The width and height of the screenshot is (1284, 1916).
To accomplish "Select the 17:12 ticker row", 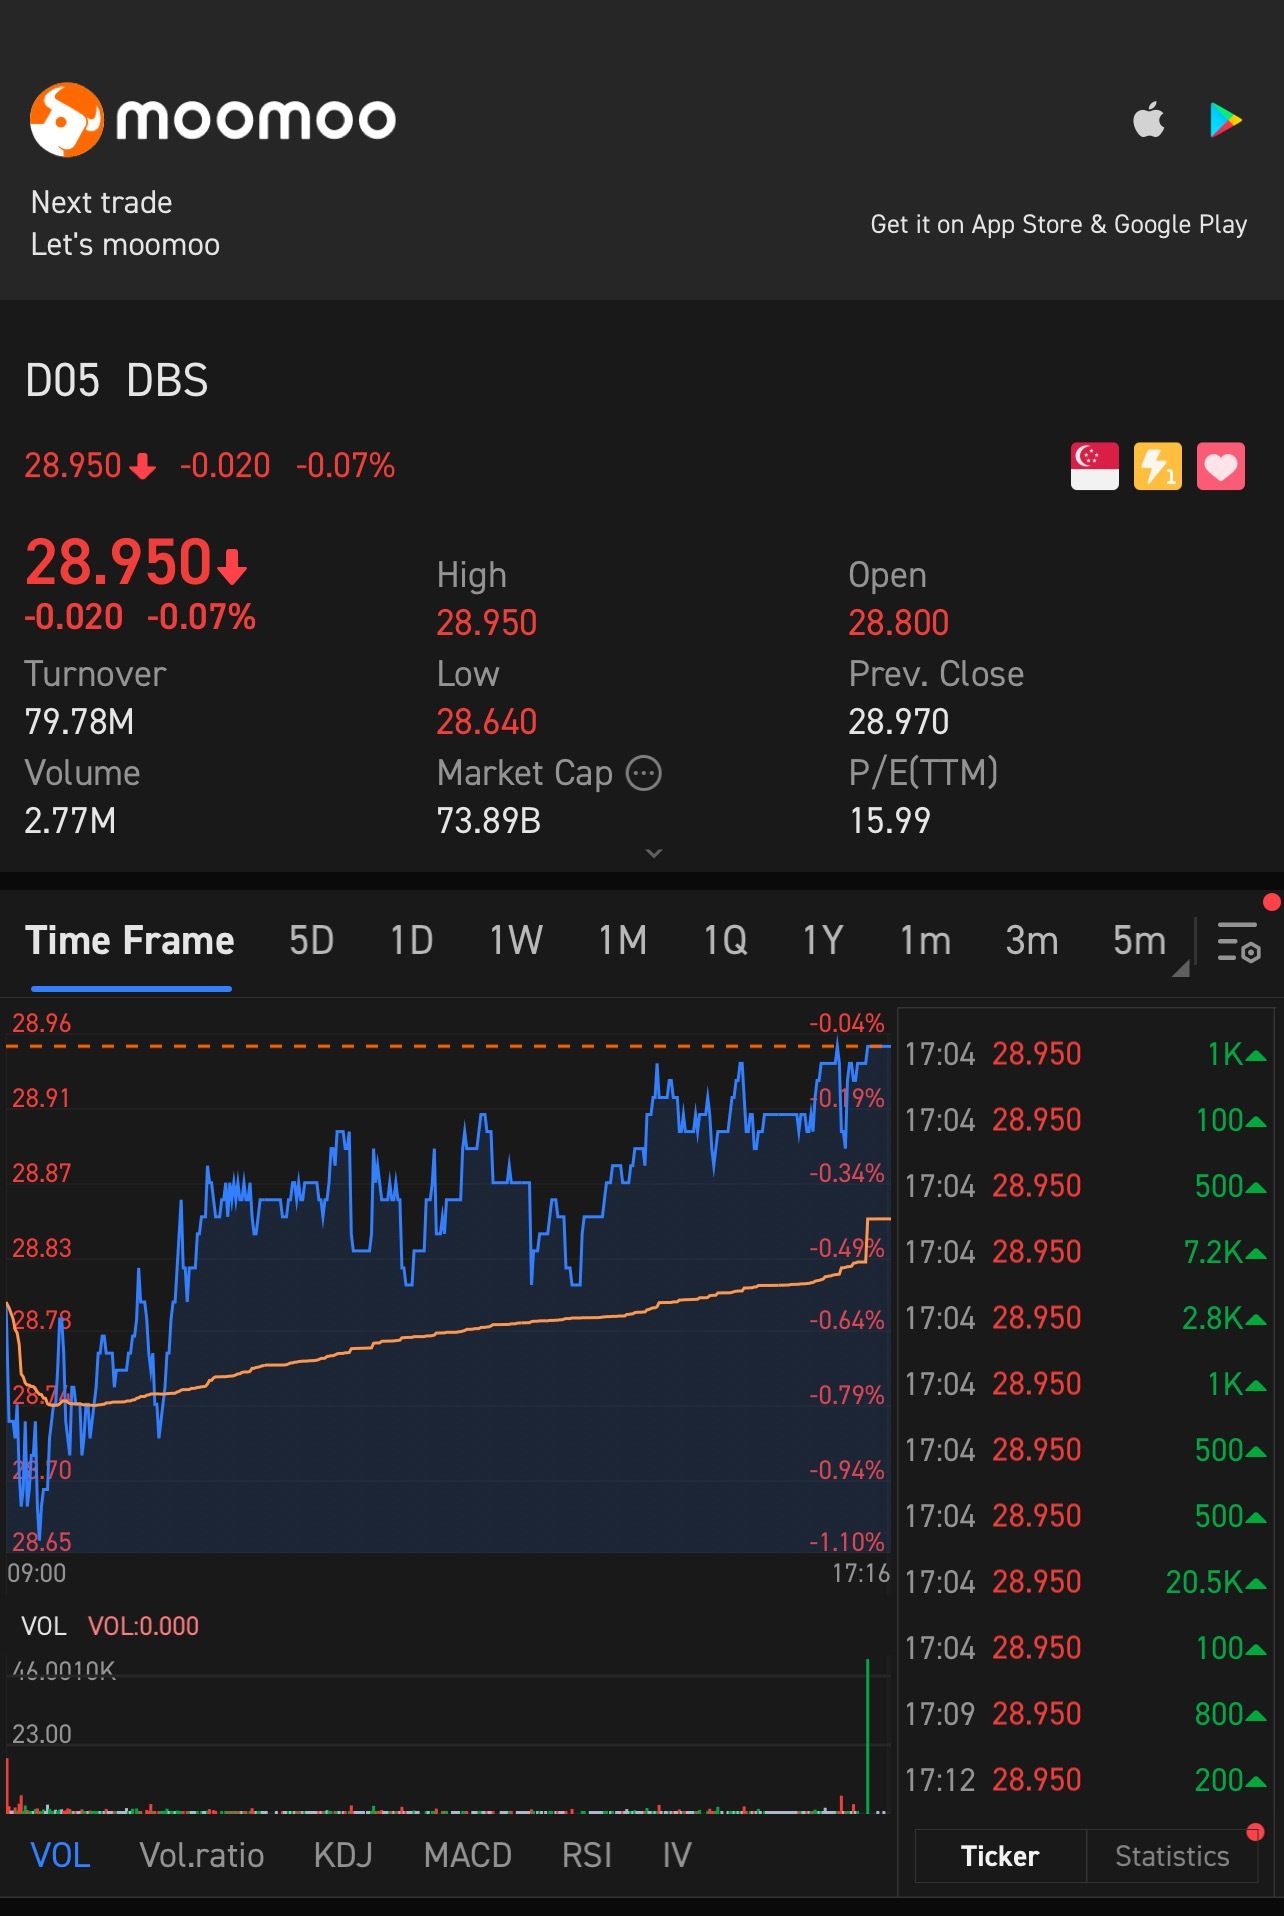I will [1086, 1779].
